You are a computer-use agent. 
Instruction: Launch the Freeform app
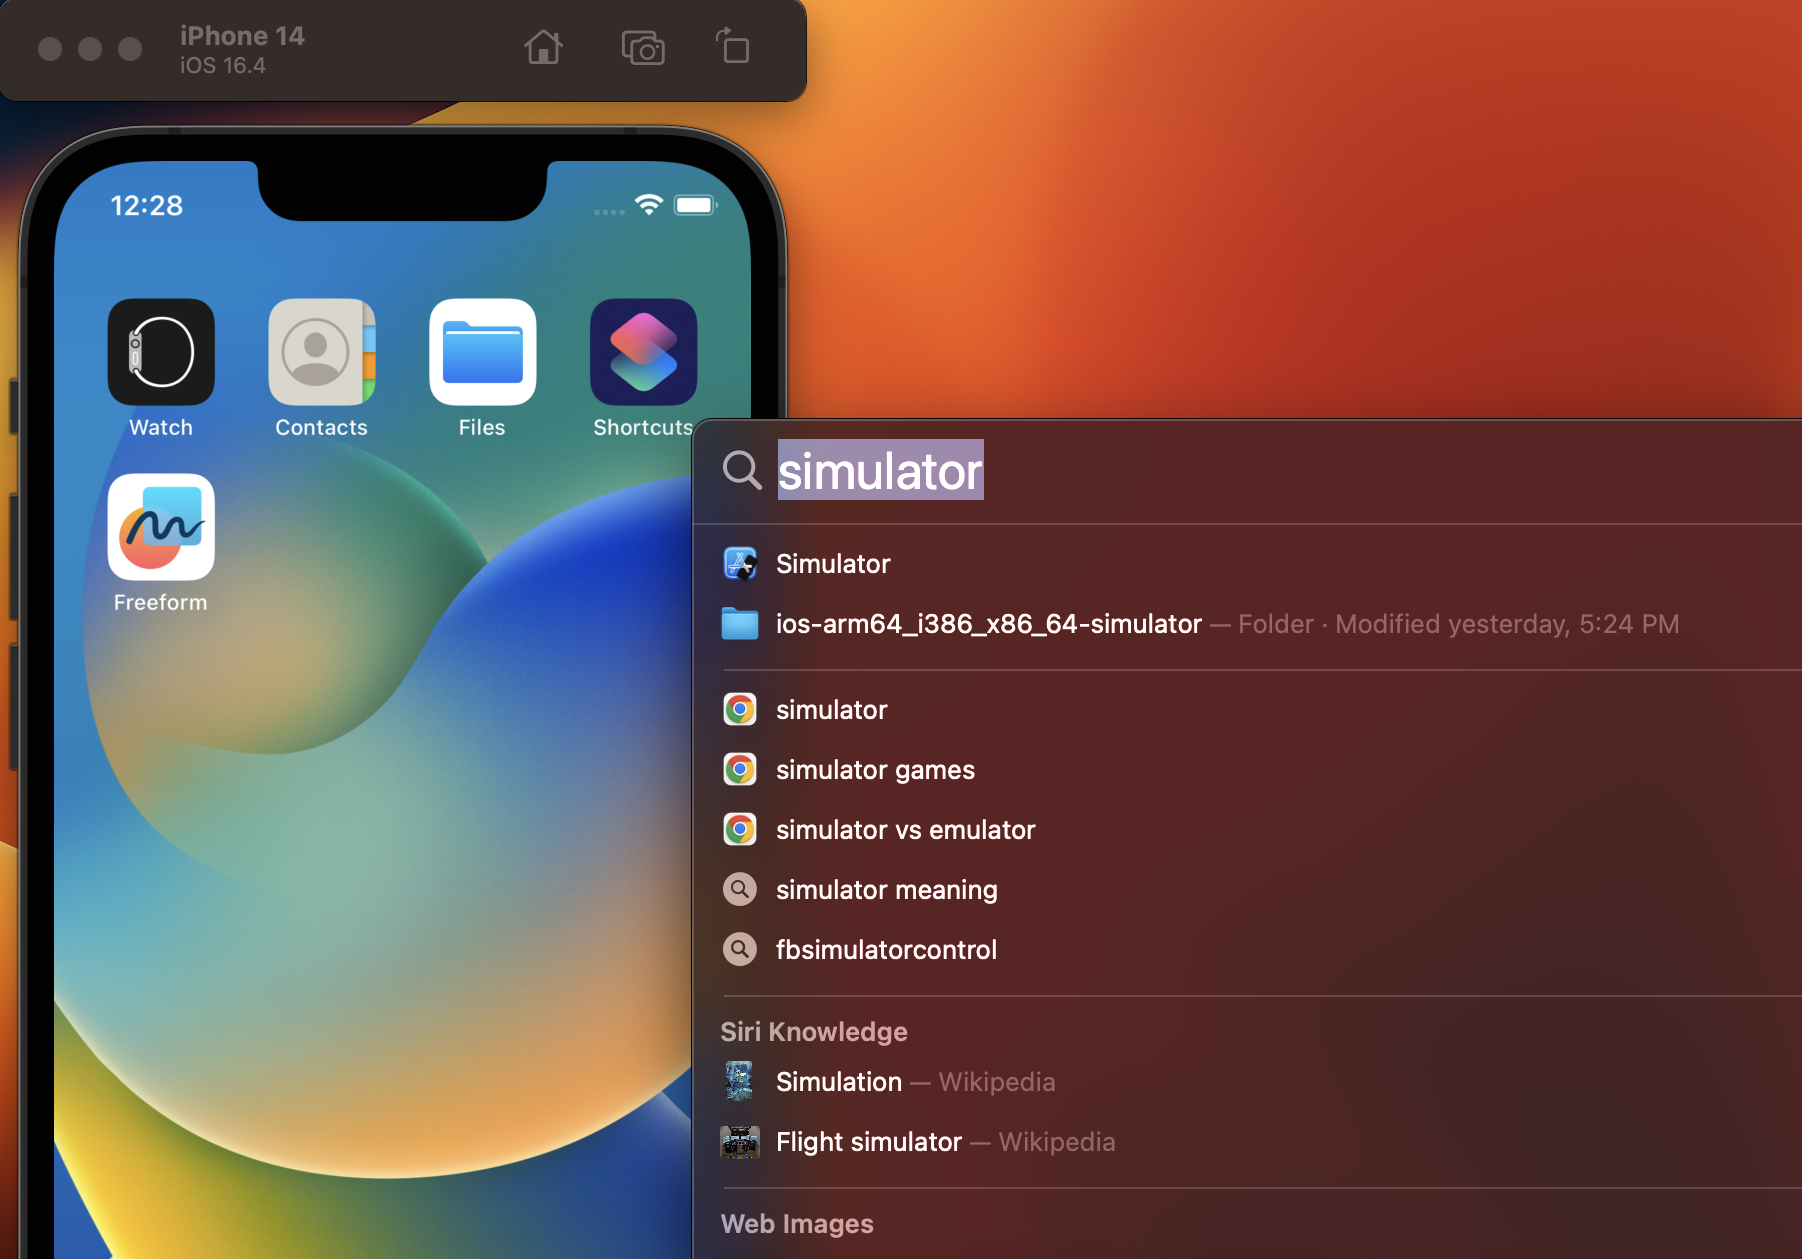(160, 527)
